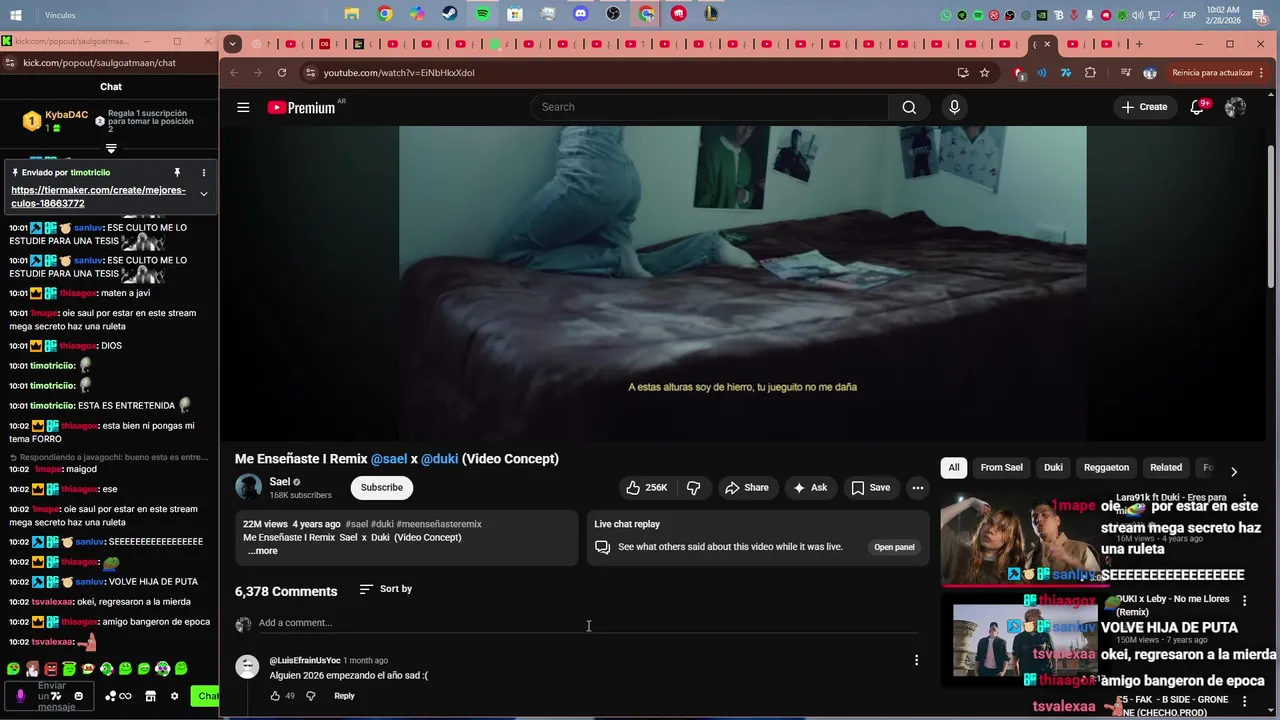Image resolution: width=1280 pixels, height=720 pixels.
Task: Like the comment by @LuisEfrainUsYoc
Action: click(275, 696)
